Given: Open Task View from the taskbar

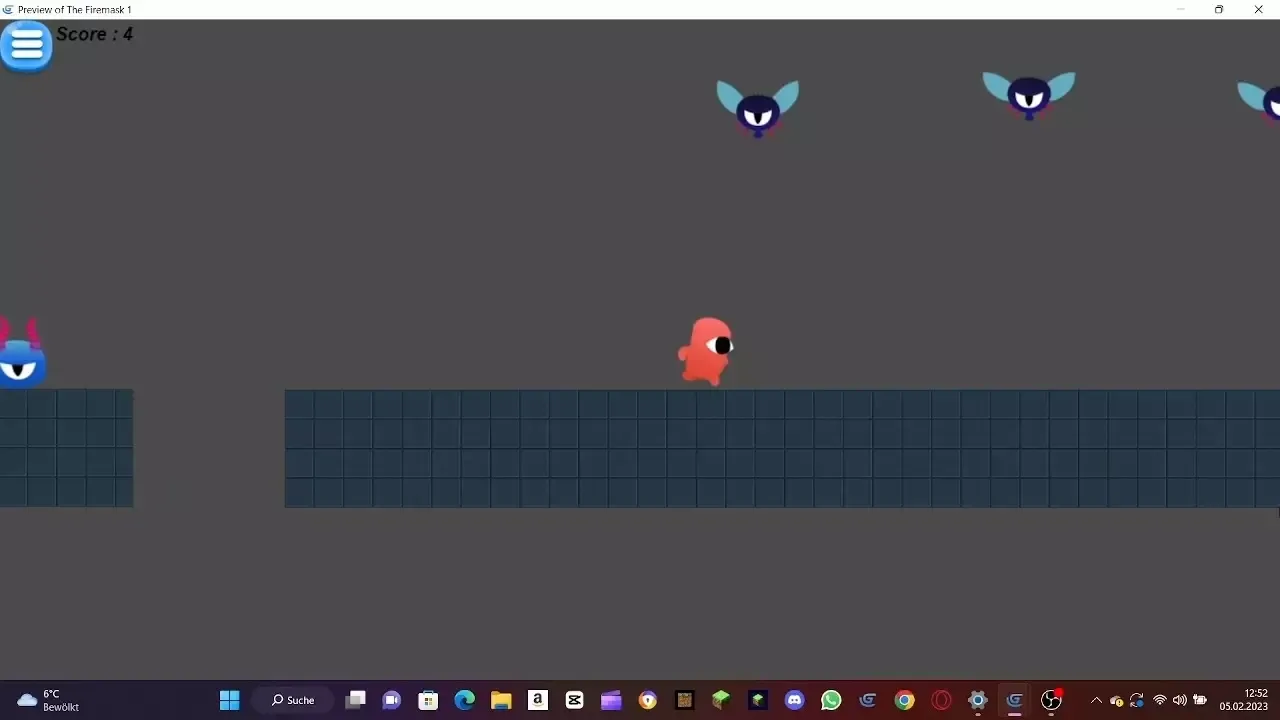Looking at the screenshot, I should 355,700.
